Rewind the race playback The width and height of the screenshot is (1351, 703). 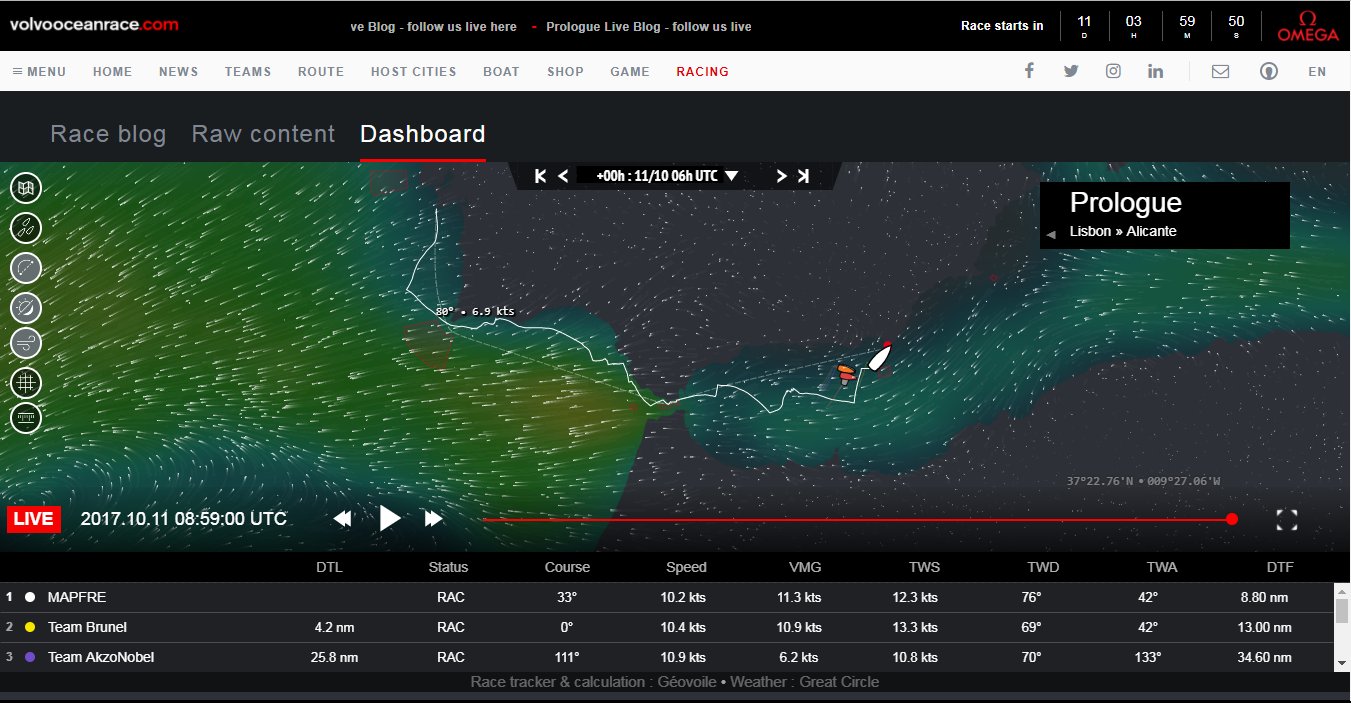[342, 519]
